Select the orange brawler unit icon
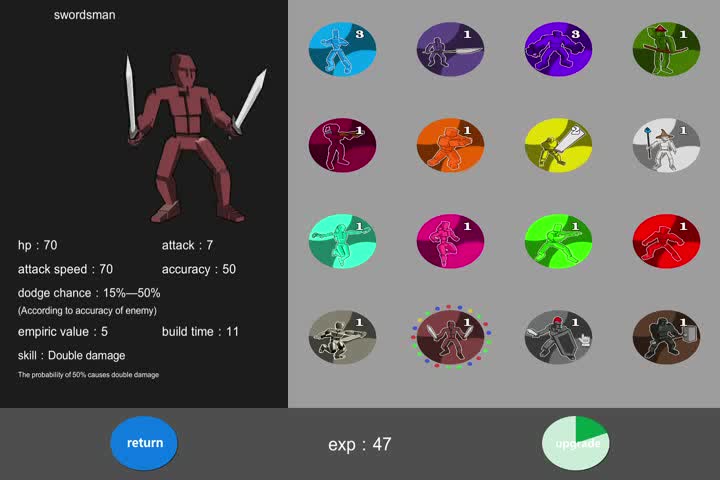The image size is (720, 480). (450, 145)
